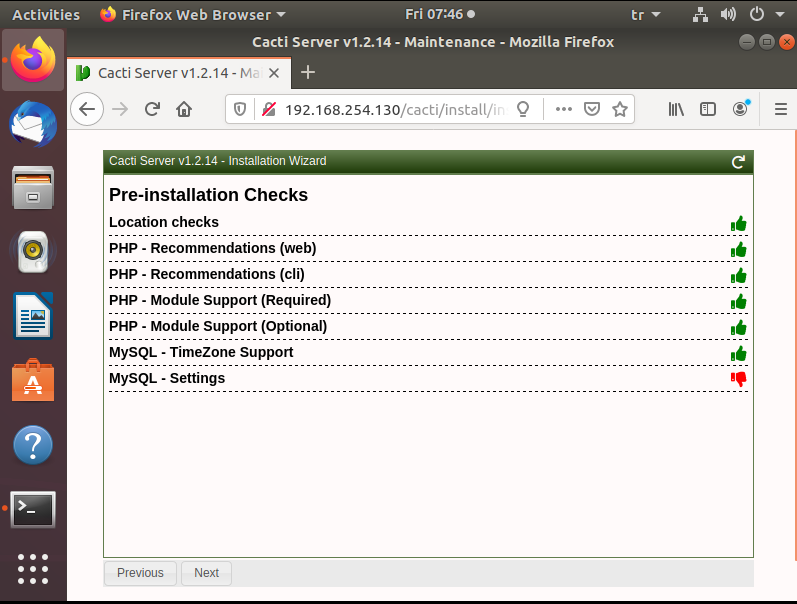Launch Rhythmbox from the dock
This screenshot has height=604, width=797.
point(33,251)
